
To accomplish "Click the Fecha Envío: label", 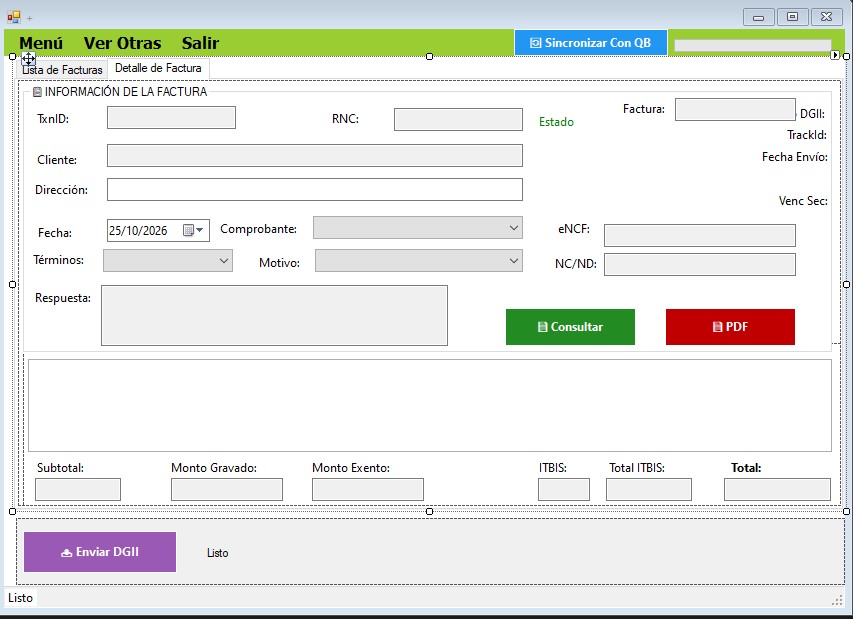I will 795,157.
